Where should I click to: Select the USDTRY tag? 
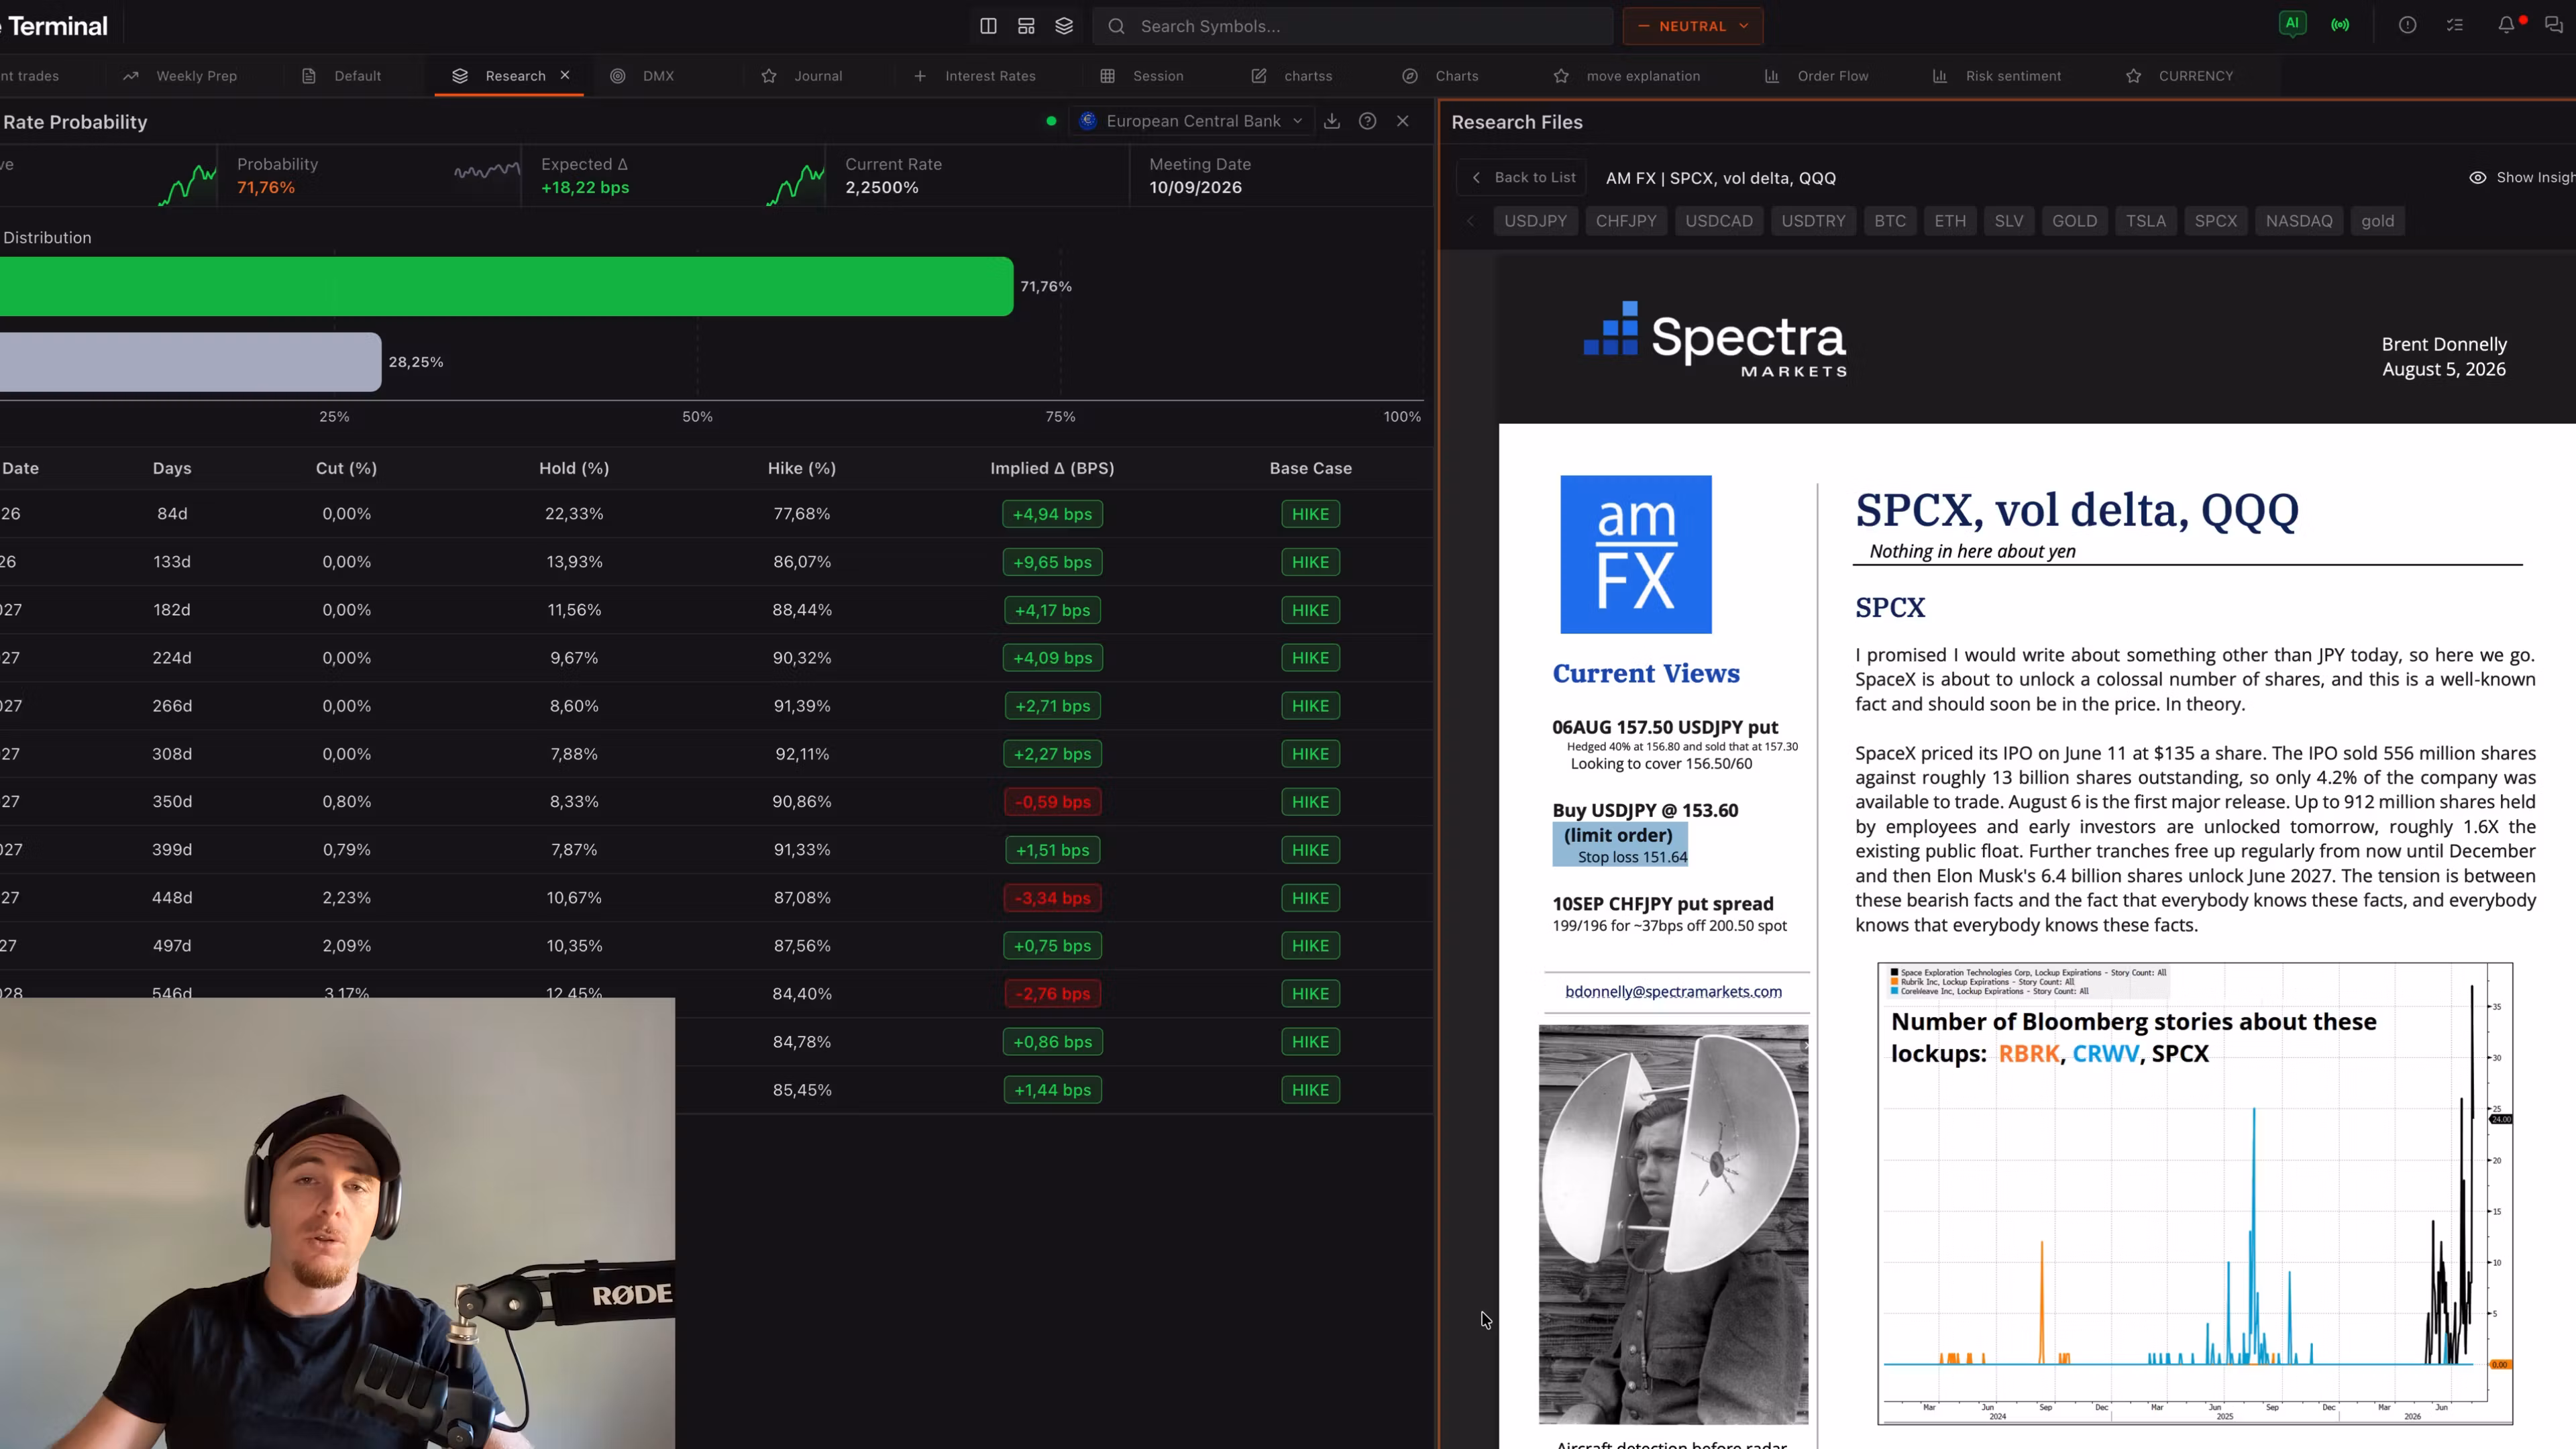(x=1813, y=221)
